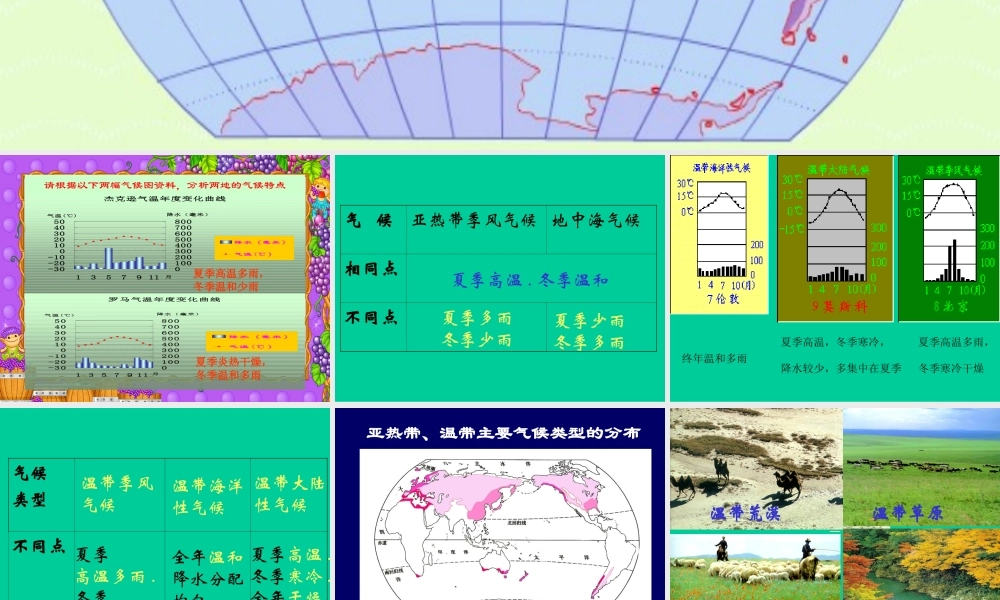Click the Jackson chart yellow legend box
1000x600 pixels.
click(x=254, y=247)
